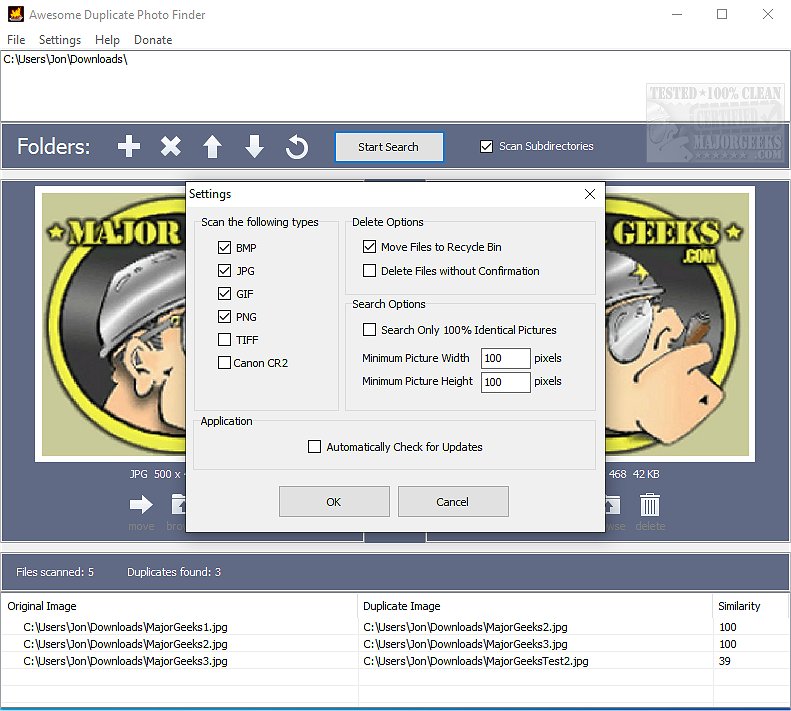Open the File menu

pos(16,40)
